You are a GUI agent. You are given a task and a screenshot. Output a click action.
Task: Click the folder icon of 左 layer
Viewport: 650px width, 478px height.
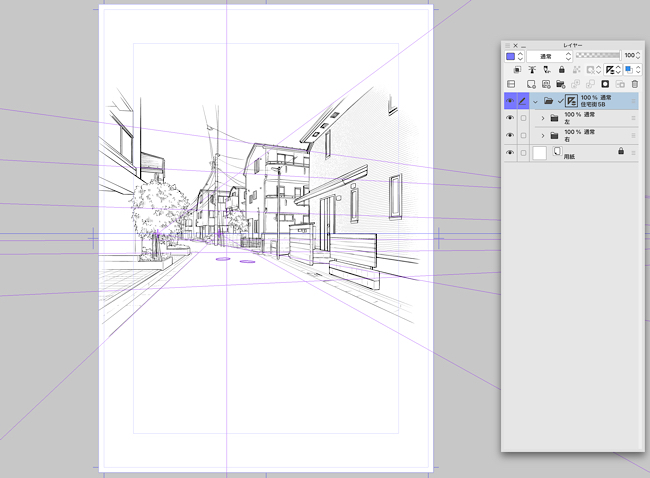(554, 119)
